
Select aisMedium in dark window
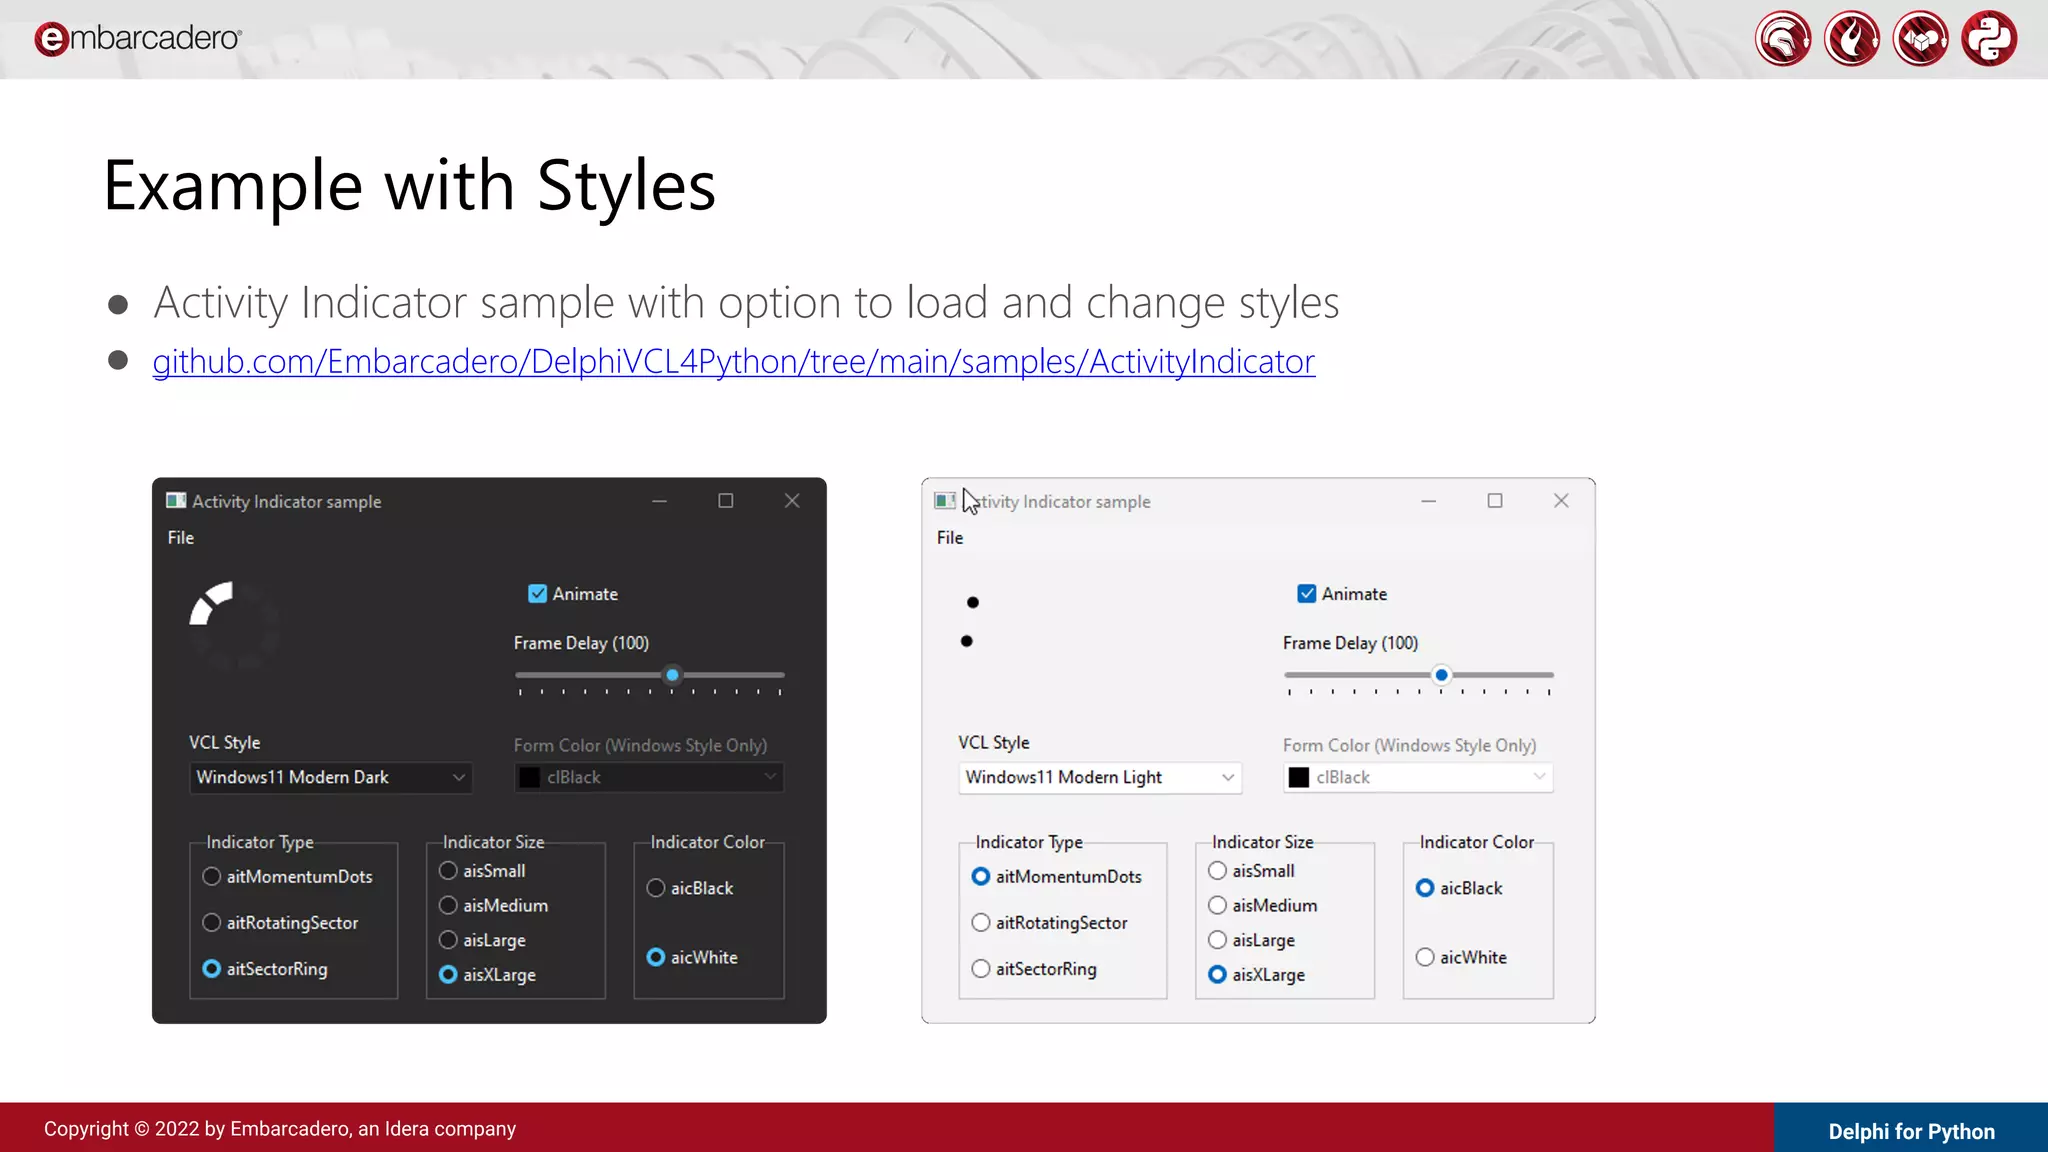(494, 905)
